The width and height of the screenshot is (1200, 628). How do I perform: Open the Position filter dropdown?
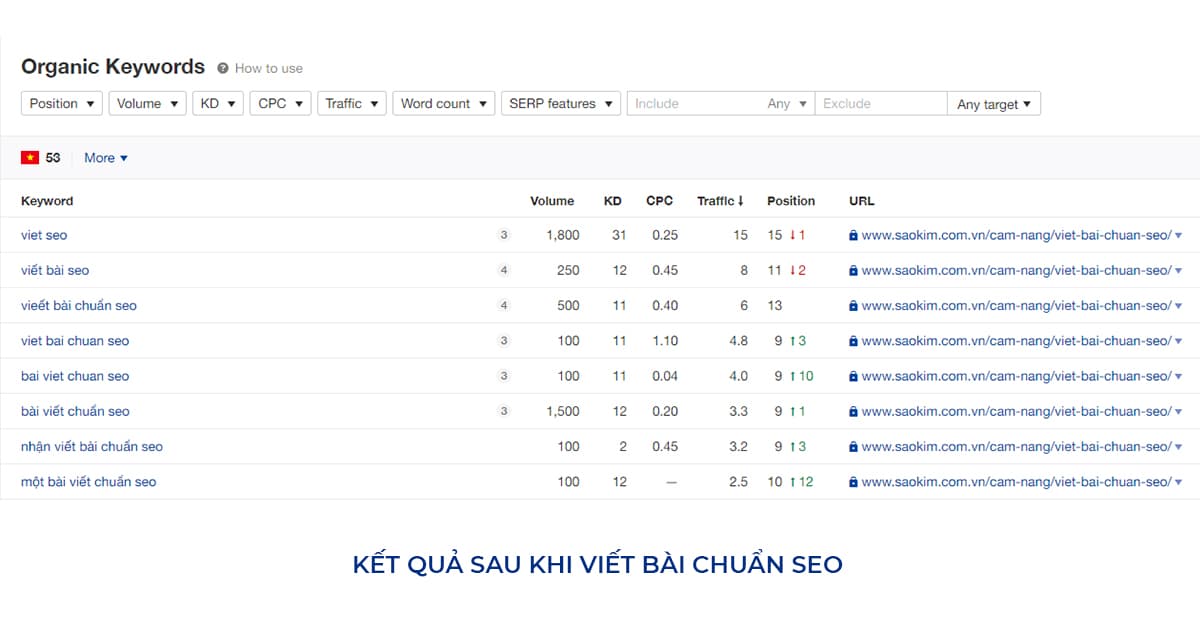[61, 103]
